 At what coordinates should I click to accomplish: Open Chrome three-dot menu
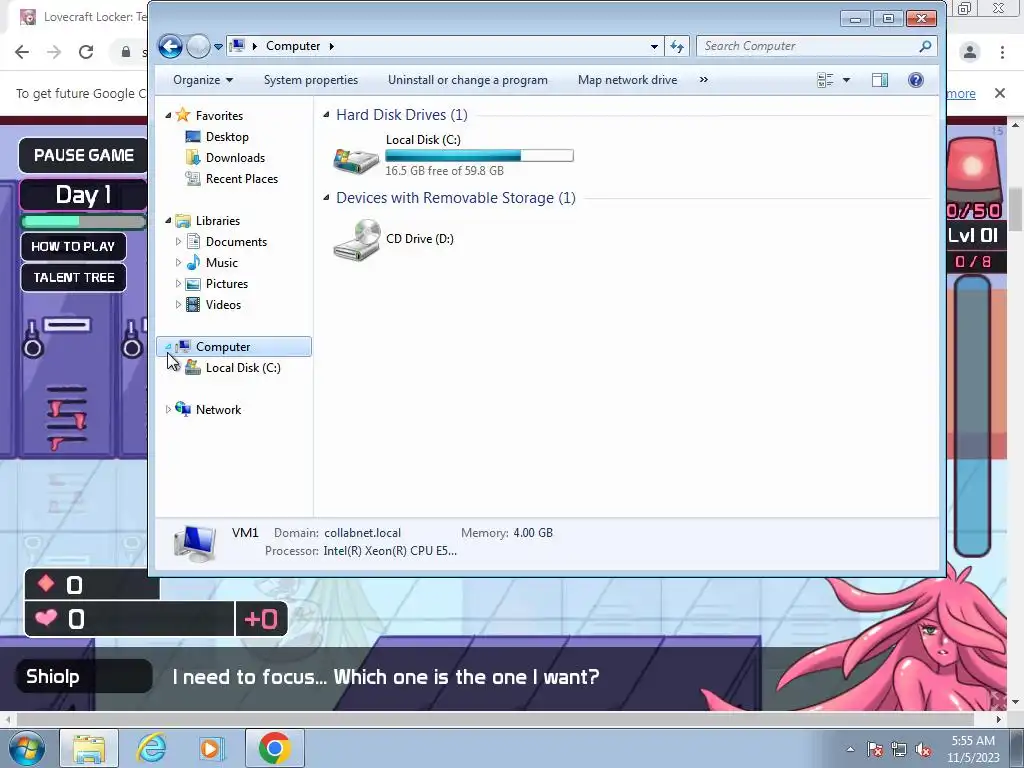(x=1002, y=52)
